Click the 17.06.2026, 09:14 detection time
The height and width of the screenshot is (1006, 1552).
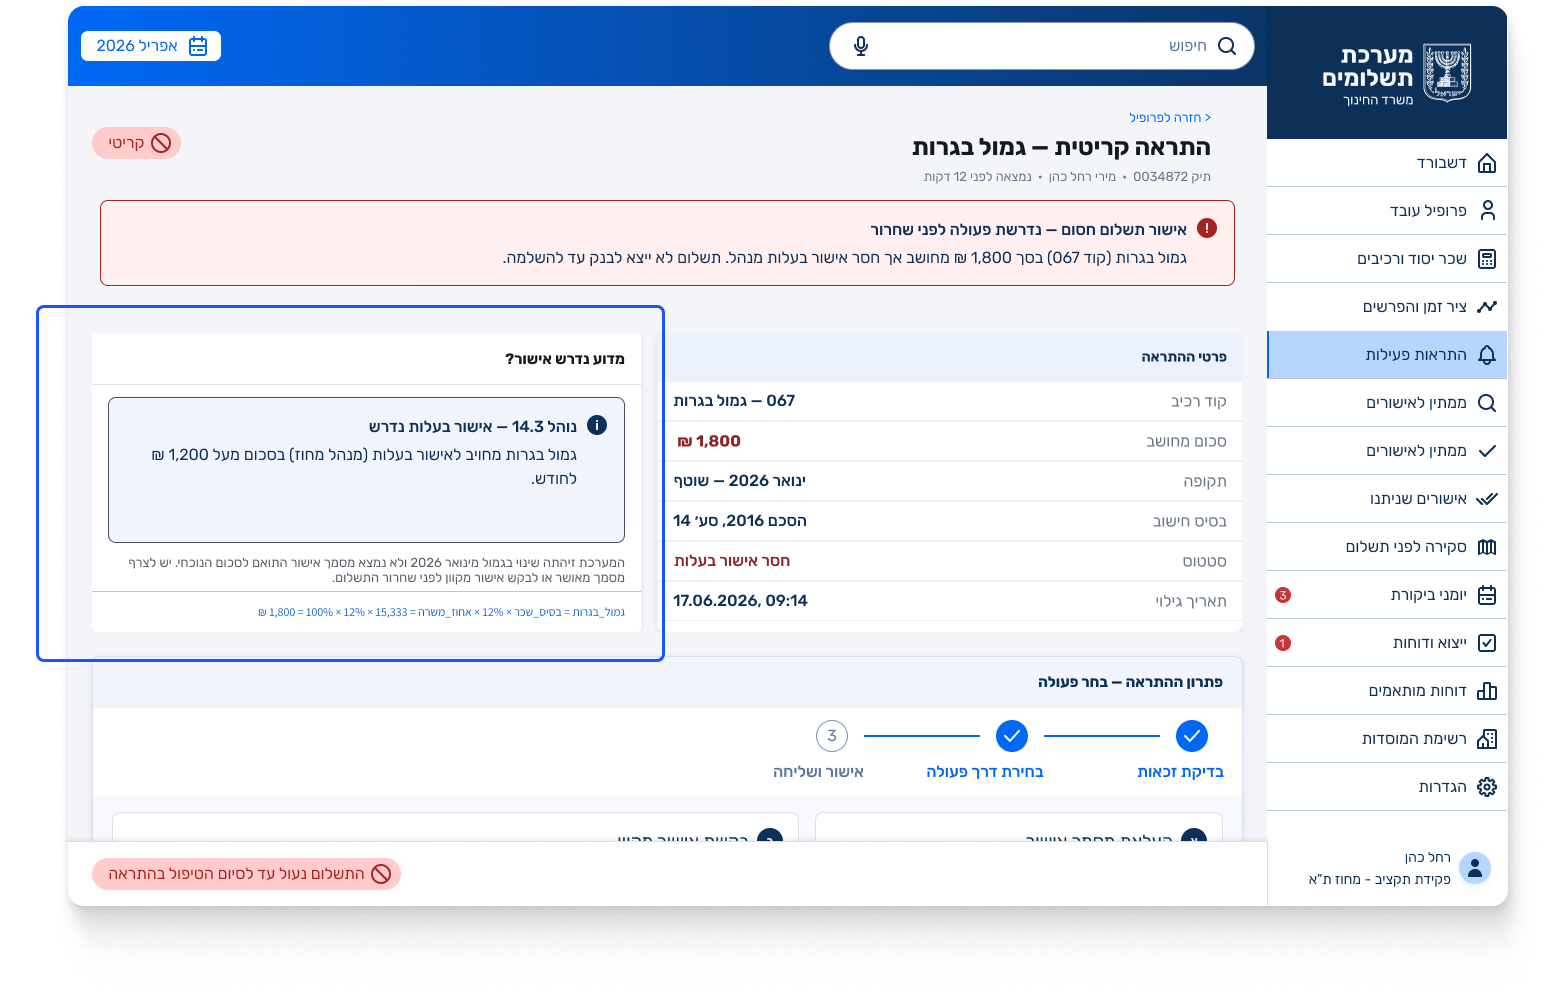coord(740,601)
